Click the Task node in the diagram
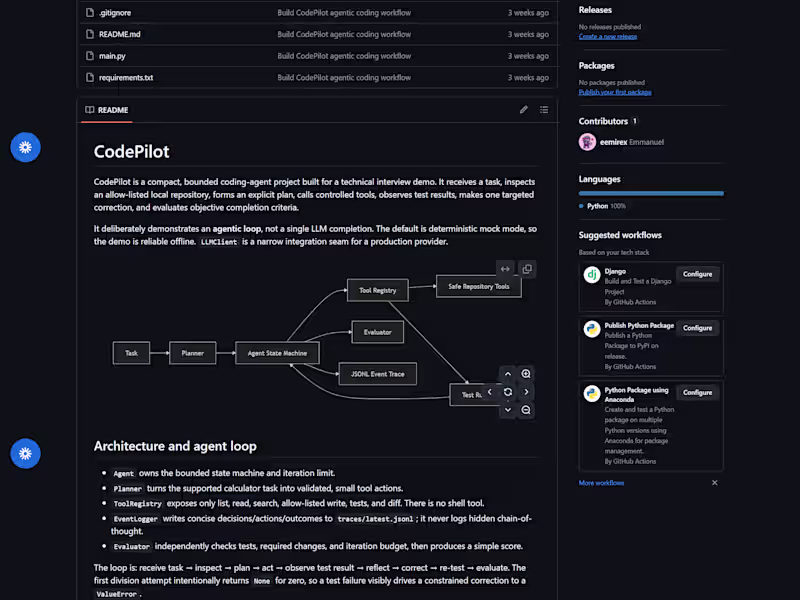The width and height of the screenshot is (800, 600). tap(132, 353)
